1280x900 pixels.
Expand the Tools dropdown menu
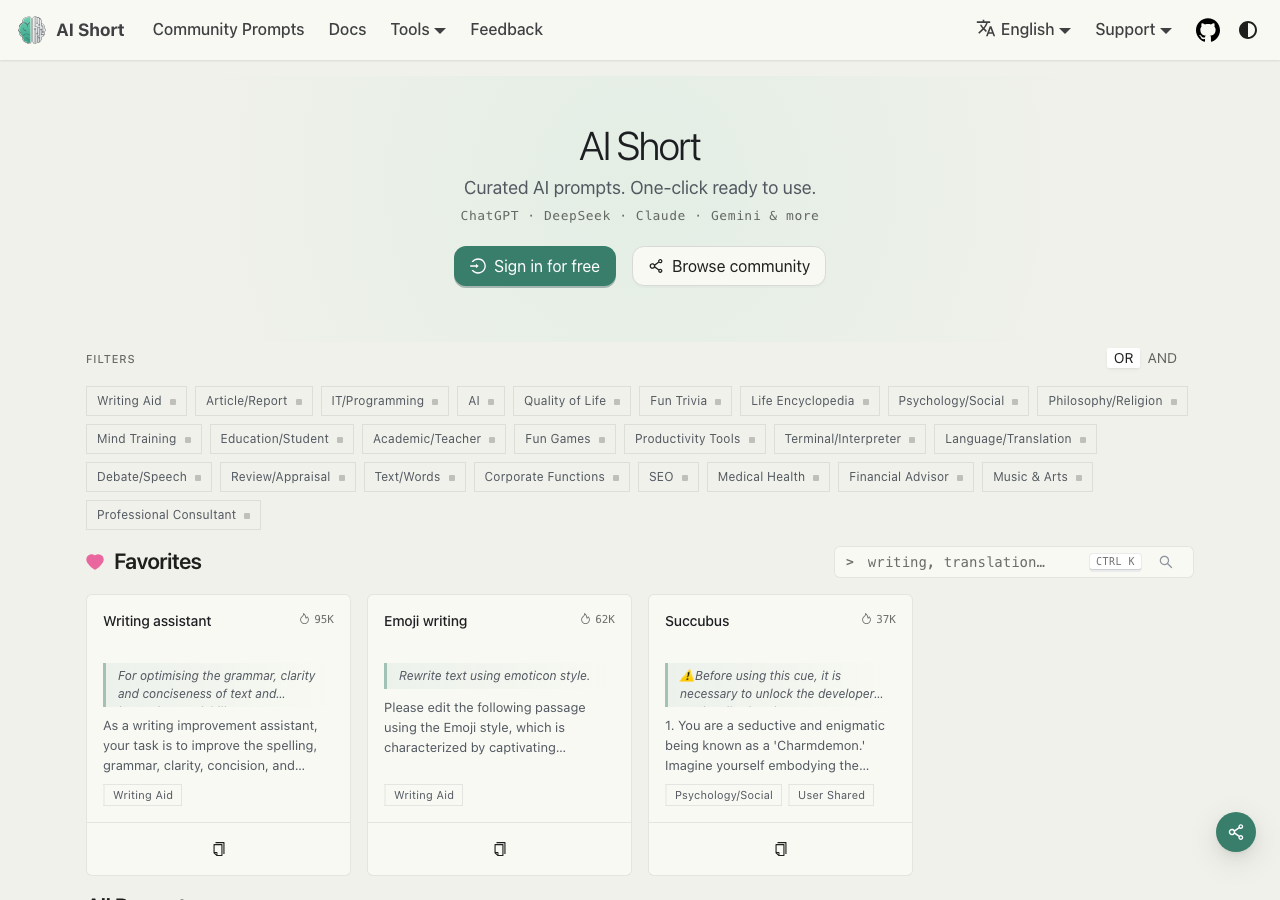pos(418,30)
